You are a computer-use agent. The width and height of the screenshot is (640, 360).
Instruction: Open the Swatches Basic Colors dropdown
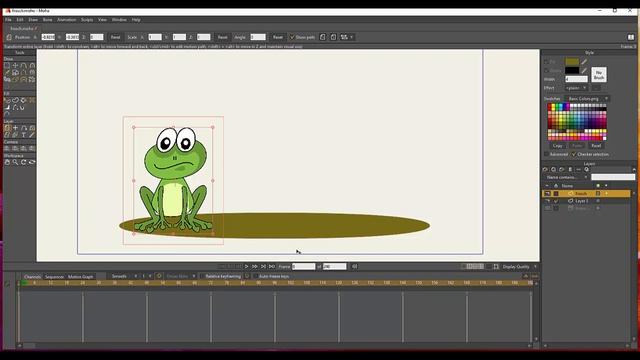click(588, 99)
